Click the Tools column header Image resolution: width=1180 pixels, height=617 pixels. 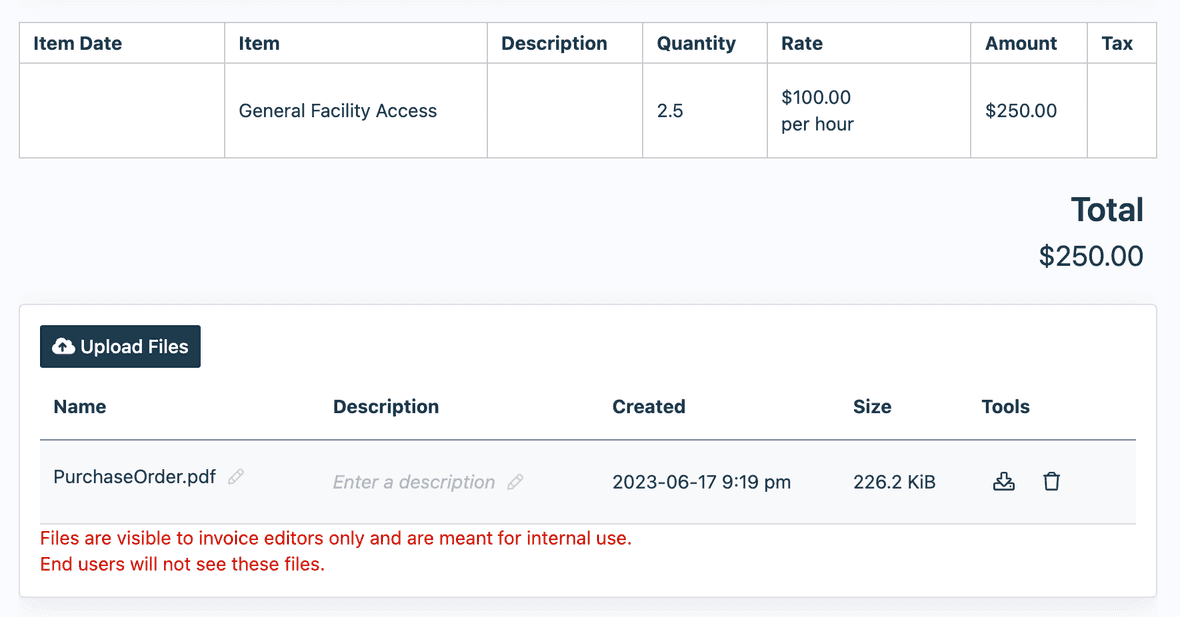1005,406
